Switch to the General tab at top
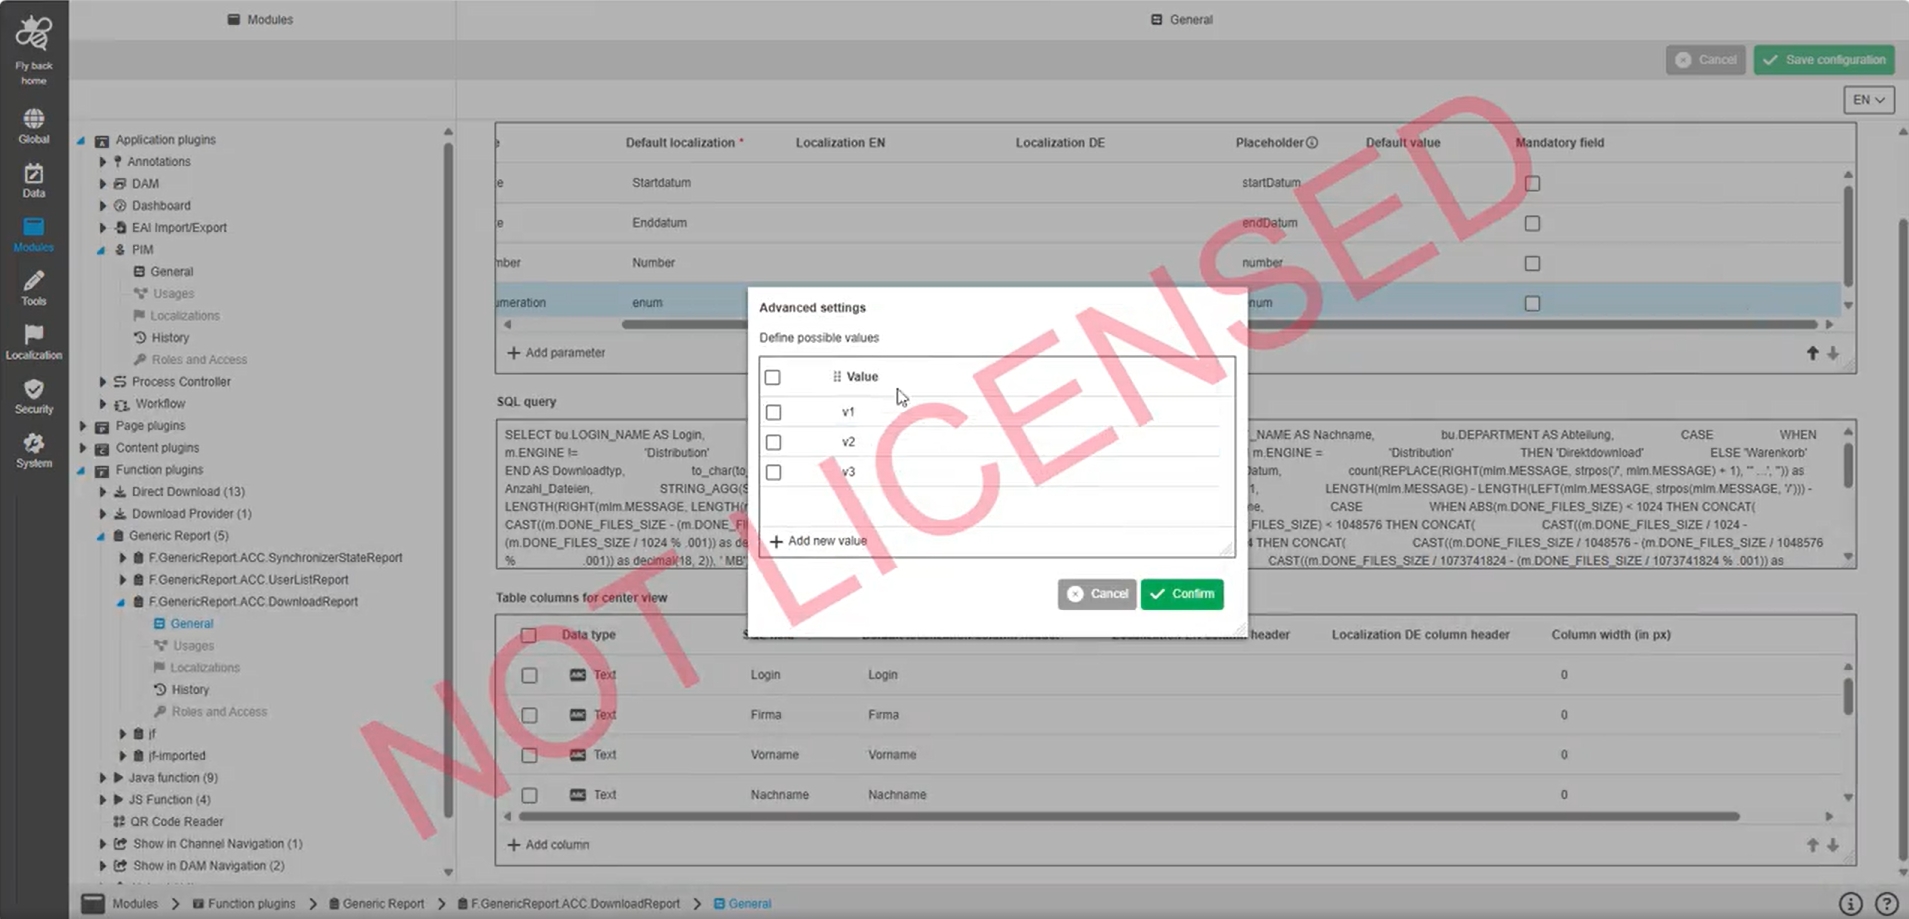The width and height of the screenshot is (1909, 919). pos(1182,20)
